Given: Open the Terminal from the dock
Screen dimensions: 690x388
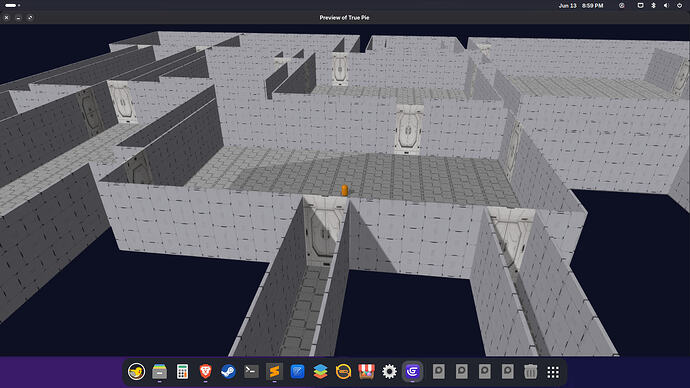Looking at the screenshot, I should coord(251,372).
